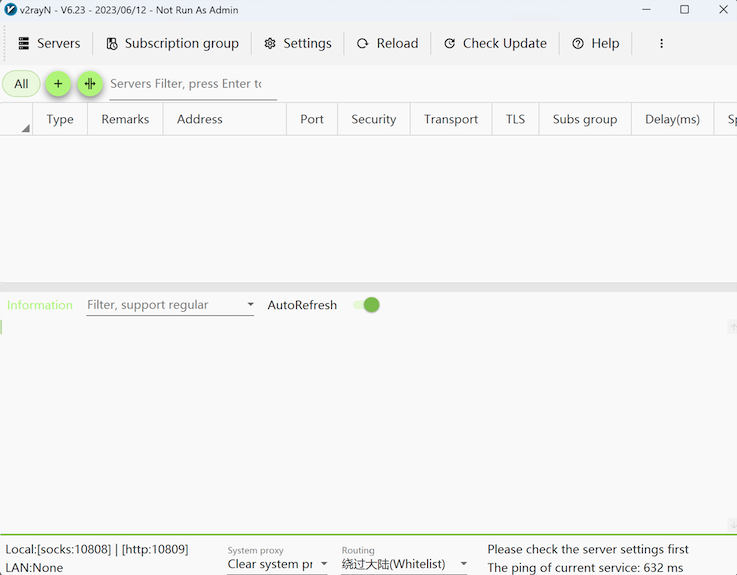Click Reload in the toolbar
Screen dimensions: 737x575
pyautogui.click(x=387, y=43)
